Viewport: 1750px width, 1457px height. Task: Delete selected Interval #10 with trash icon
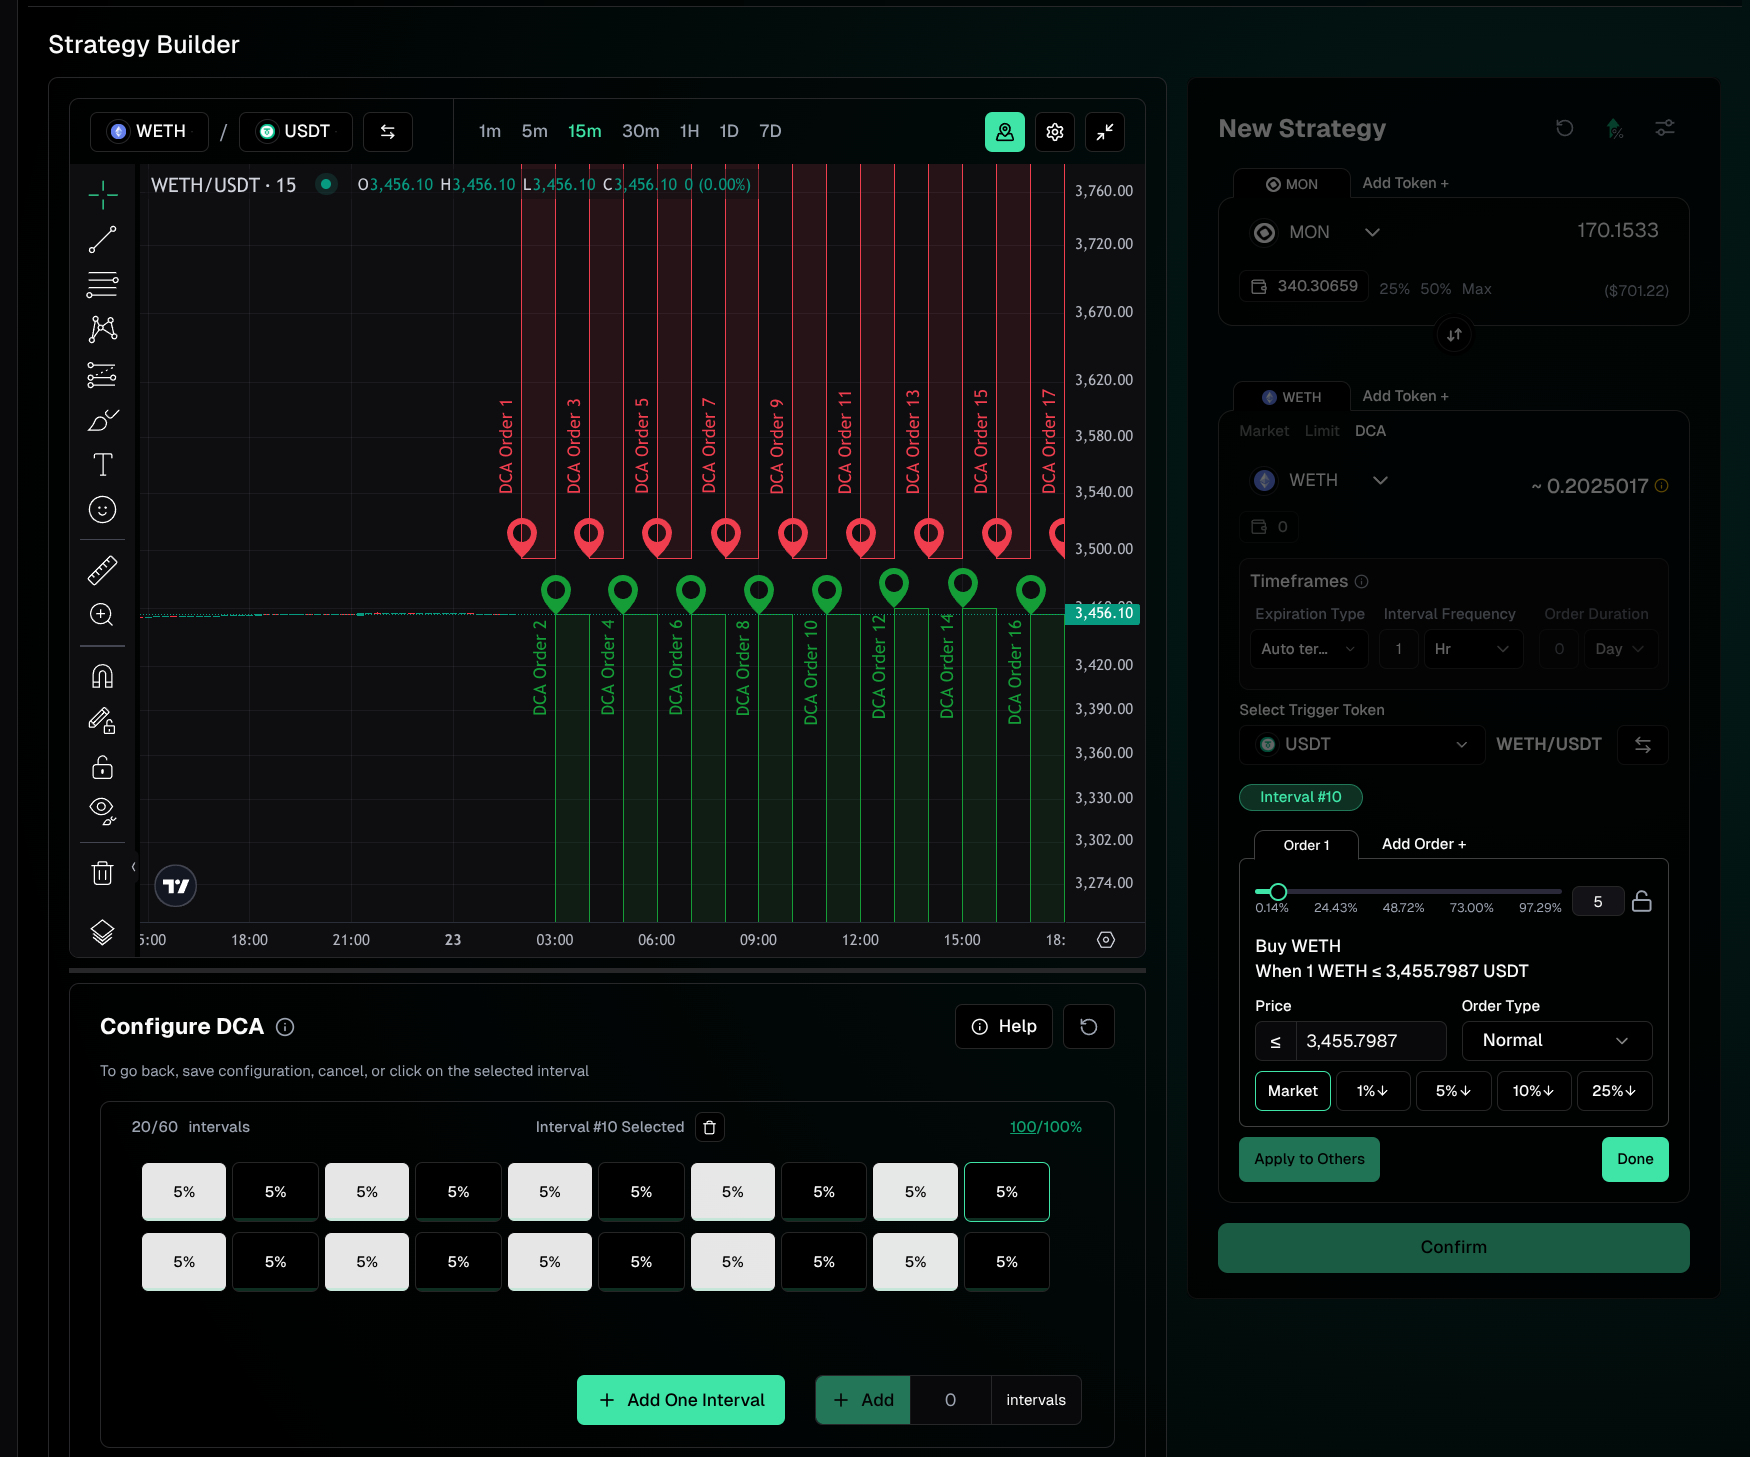pyautogui.click(x=710, y=1127)
